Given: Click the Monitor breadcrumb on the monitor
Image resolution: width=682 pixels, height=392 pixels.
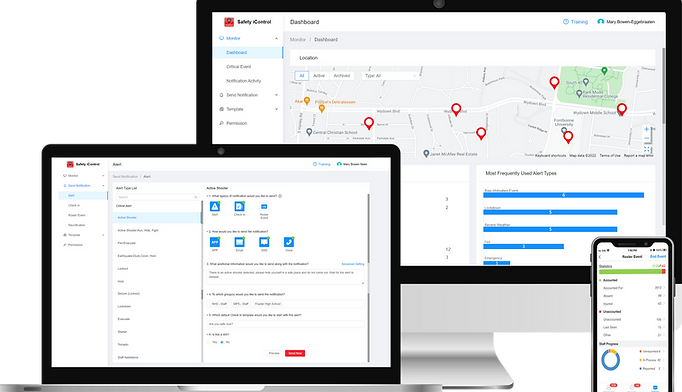Looking at the screenshot, I should (x=298, y=40).
